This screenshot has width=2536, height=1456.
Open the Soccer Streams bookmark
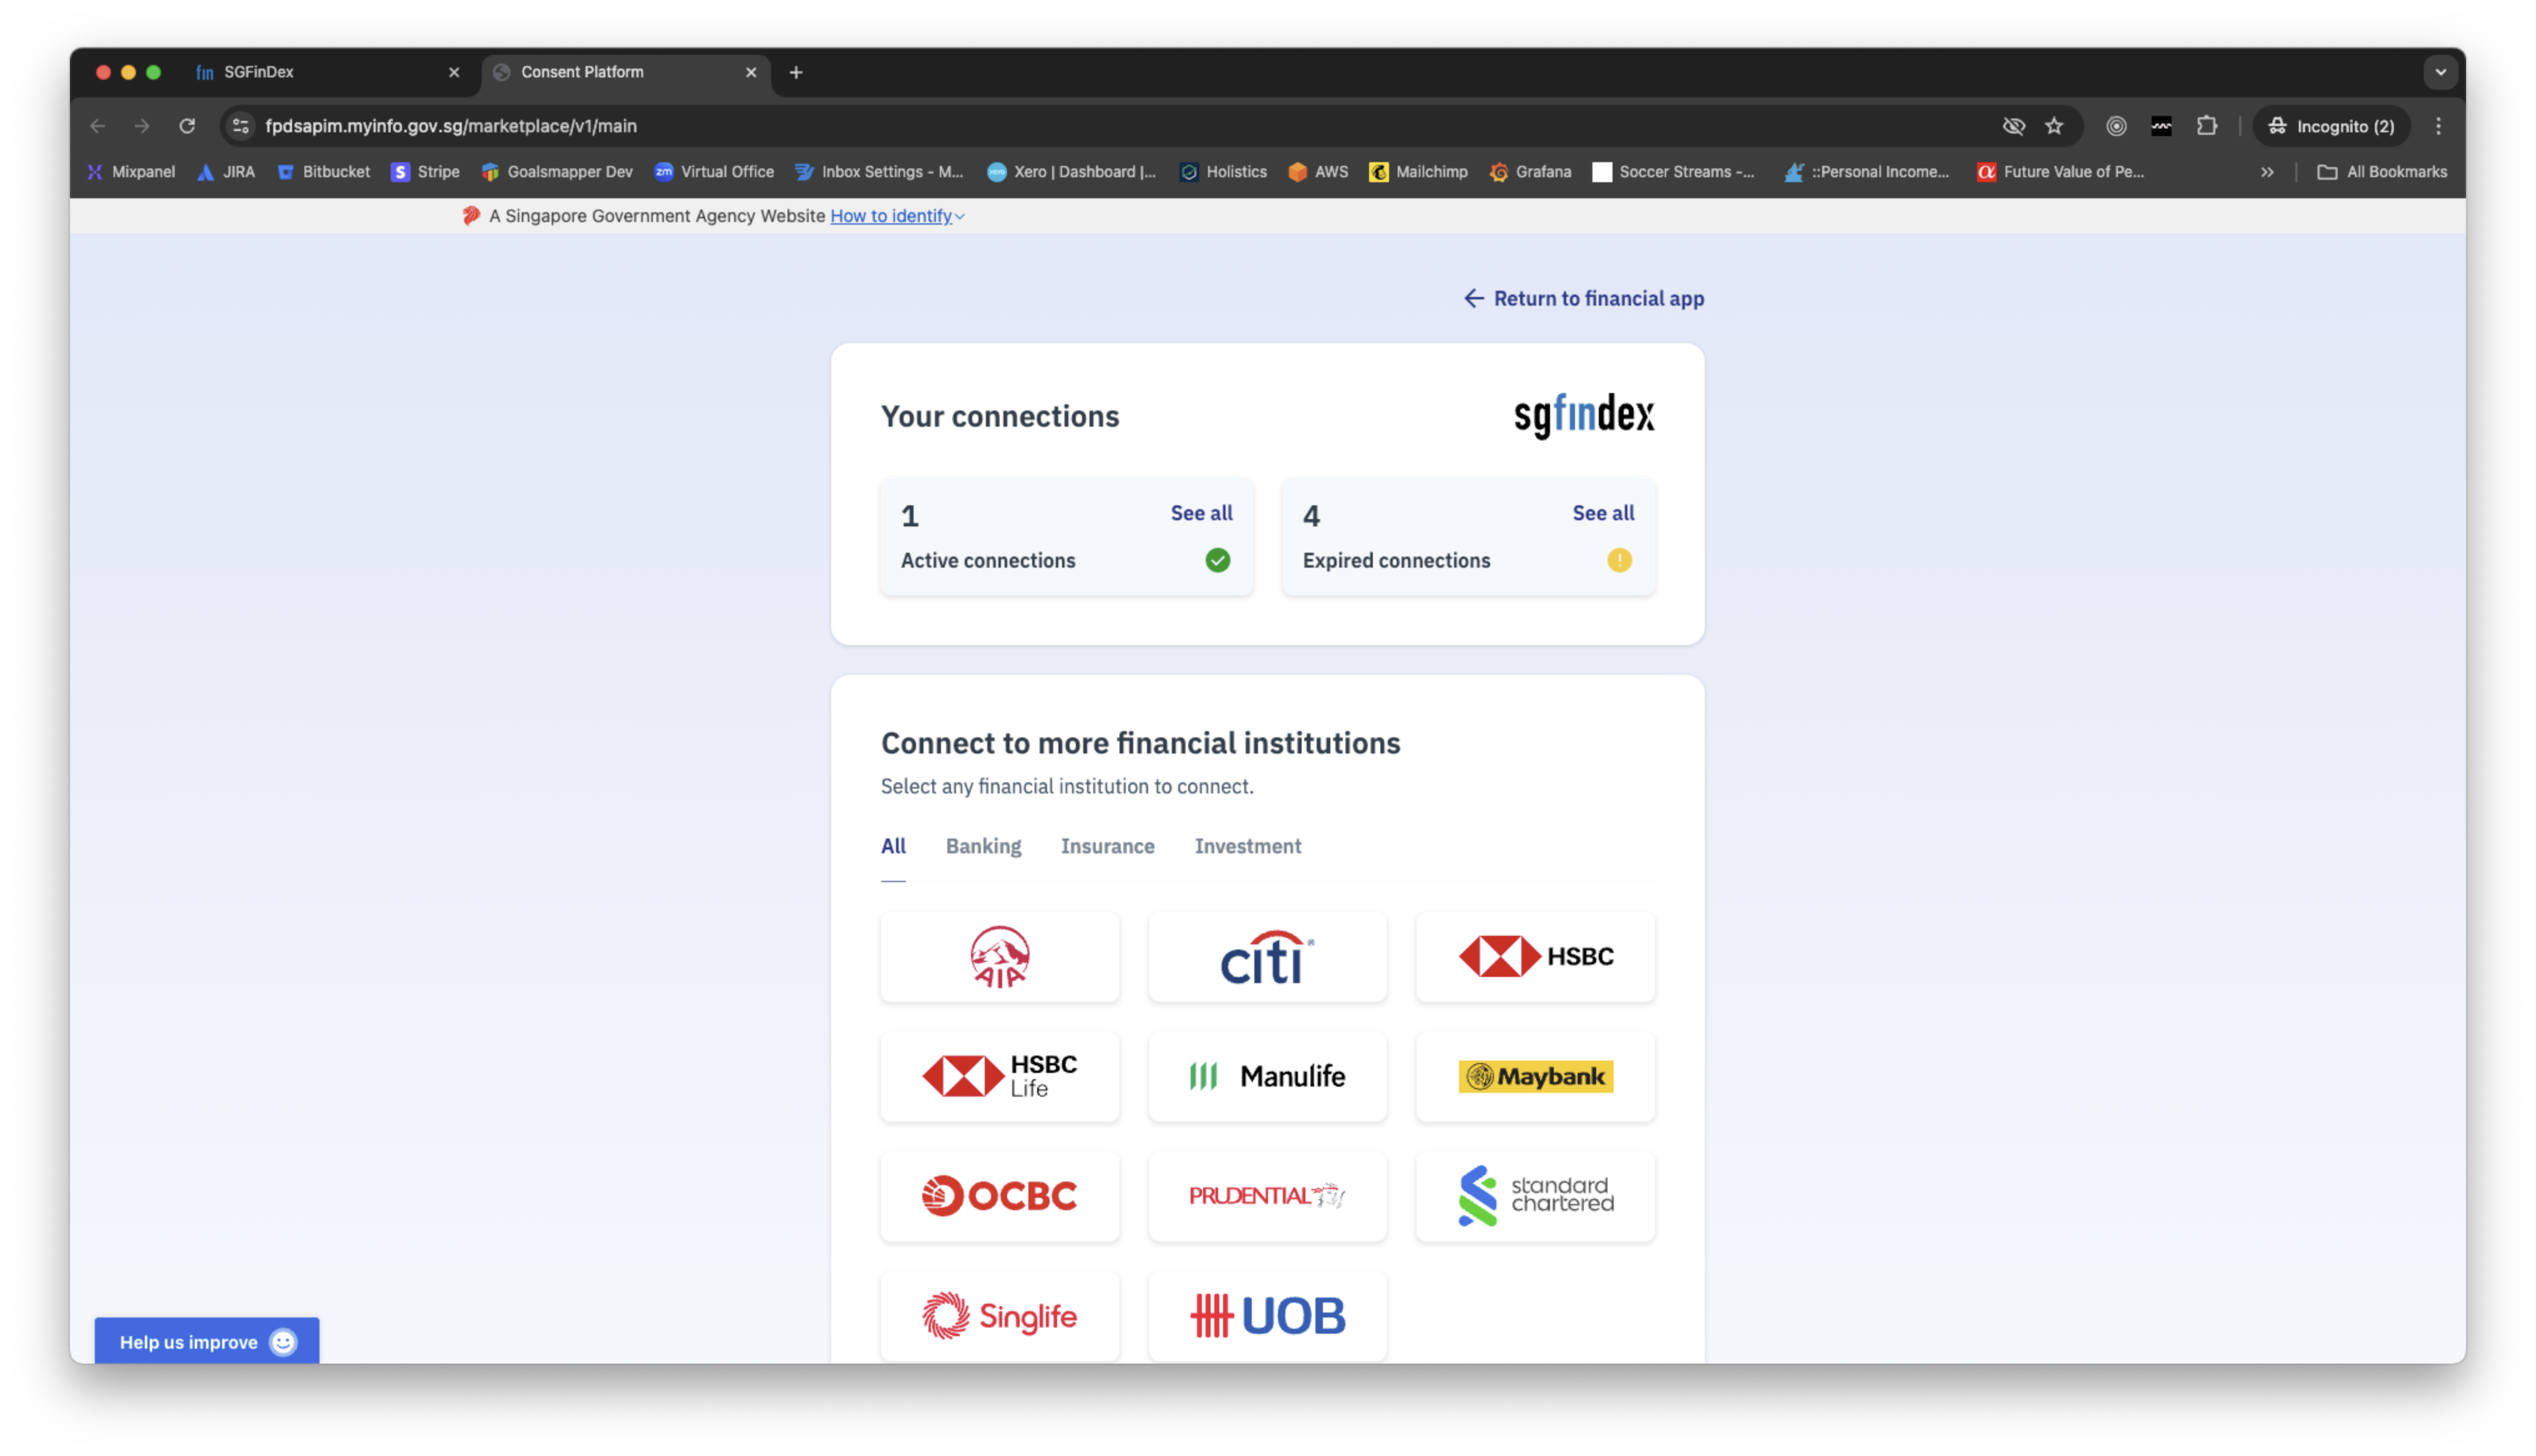[1673, 172]
